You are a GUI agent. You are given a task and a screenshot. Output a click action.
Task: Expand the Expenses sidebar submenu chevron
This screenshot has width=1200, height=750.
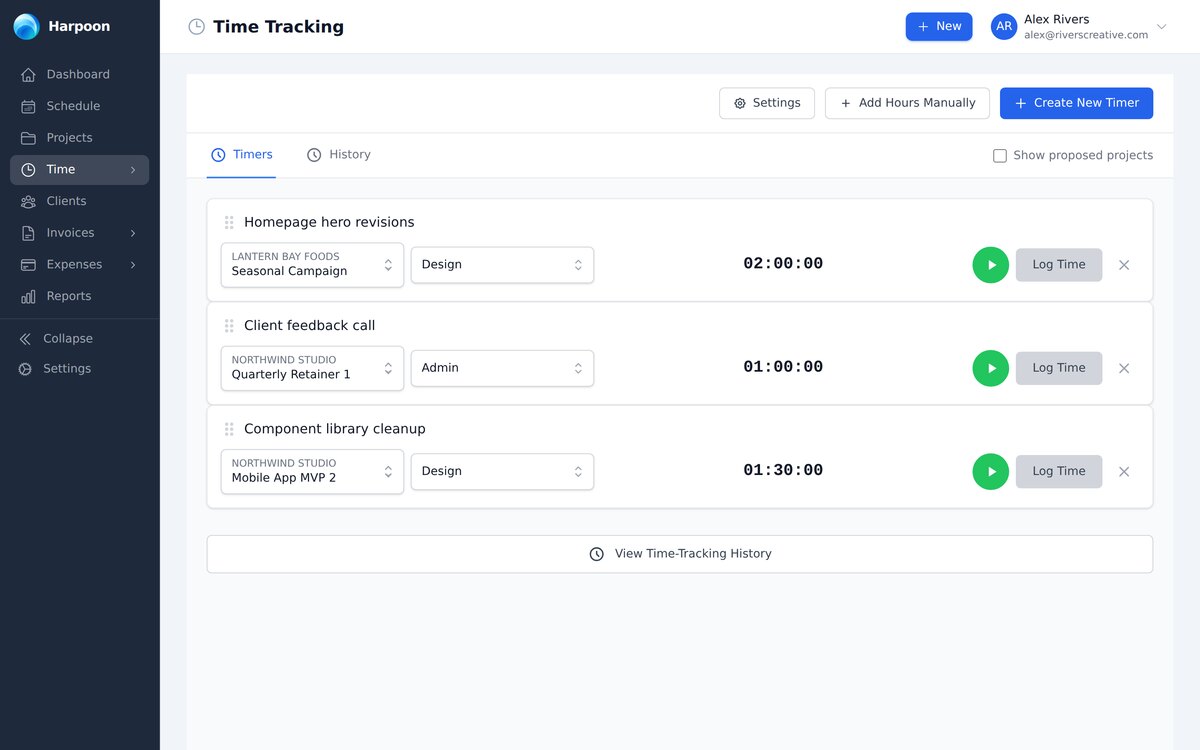point(133,265)
